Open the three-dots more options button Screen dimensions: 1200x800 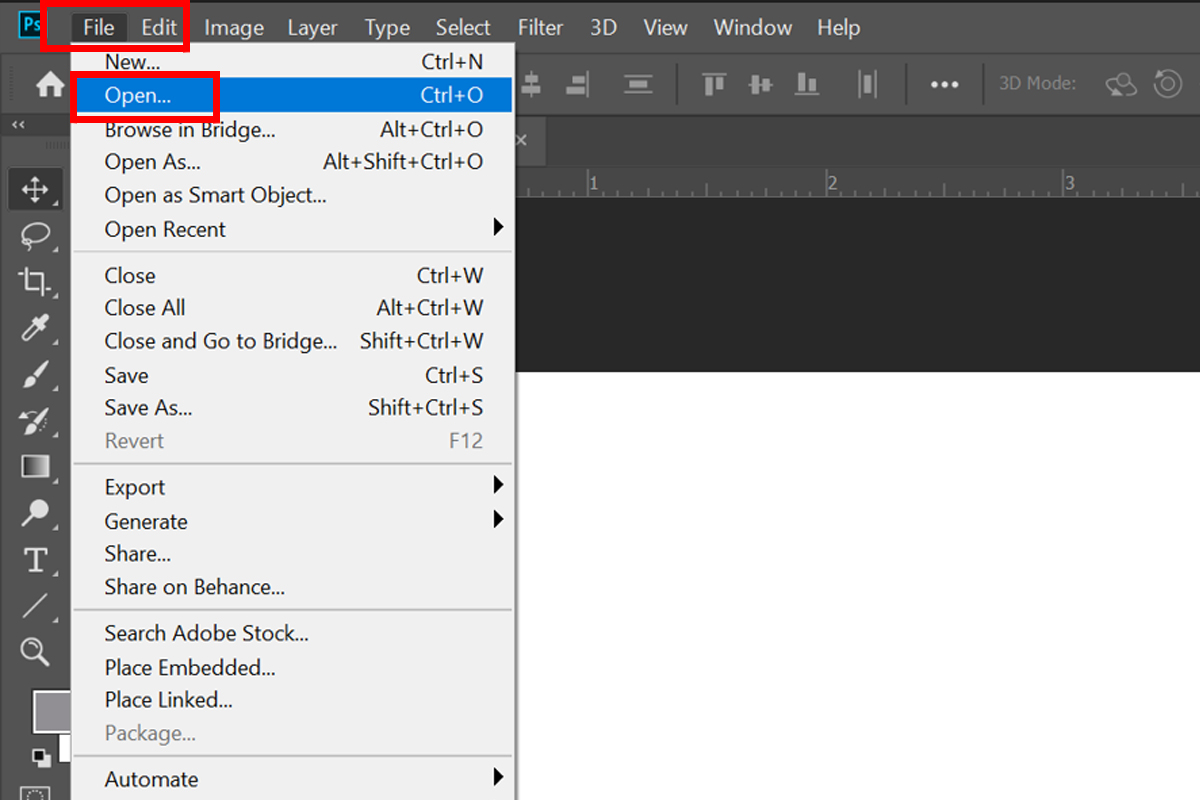coord(944,85)
